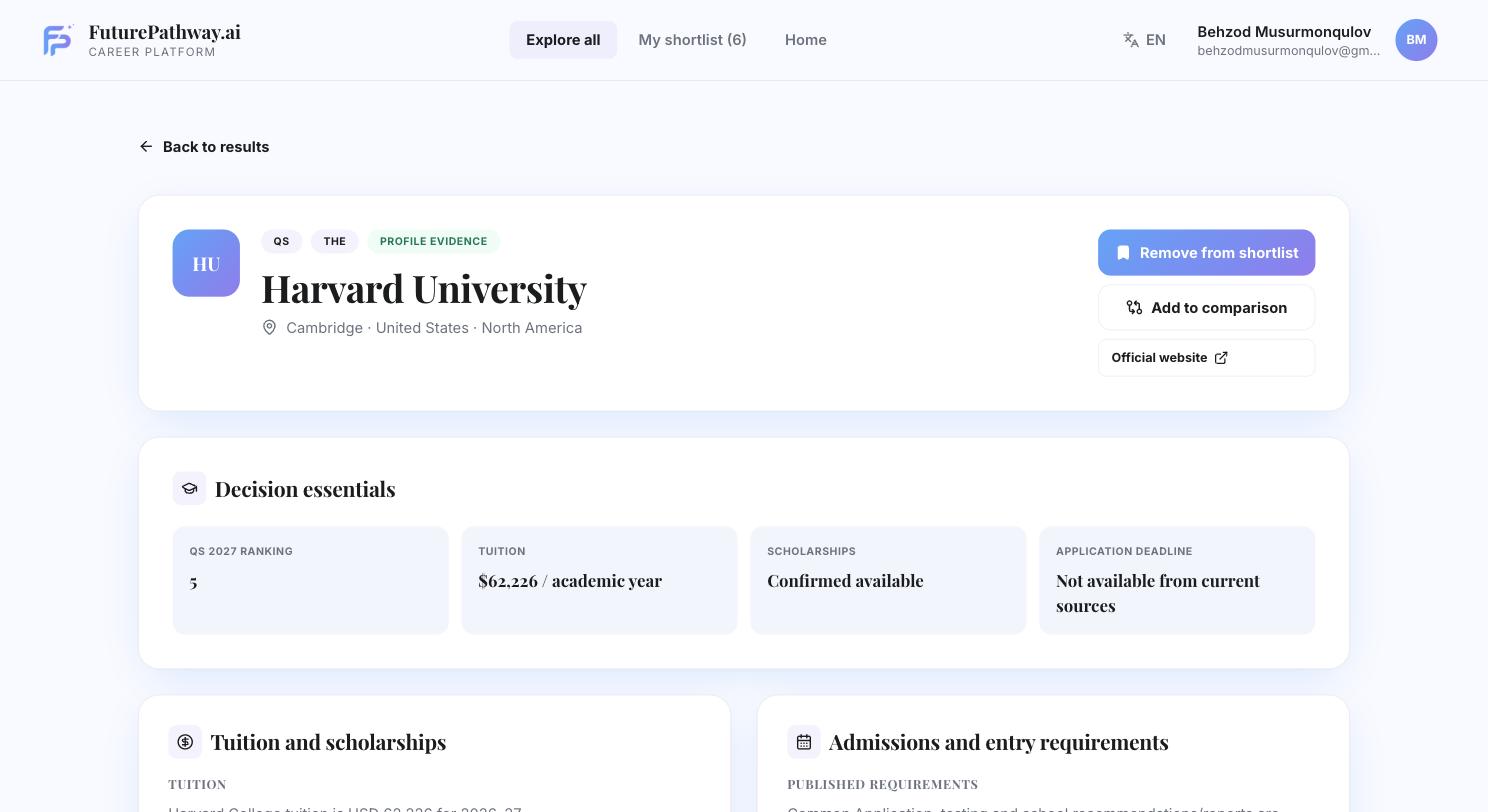Remove Harvard from shortlist
The image size is (1488, 812).
(1206, 253)
